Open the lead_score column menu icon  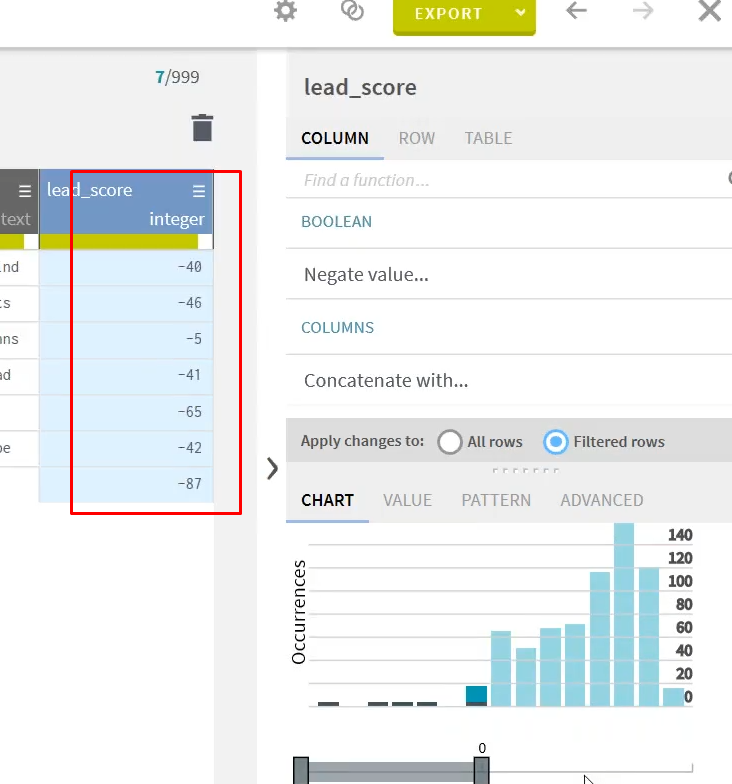(x=199, y=191)
